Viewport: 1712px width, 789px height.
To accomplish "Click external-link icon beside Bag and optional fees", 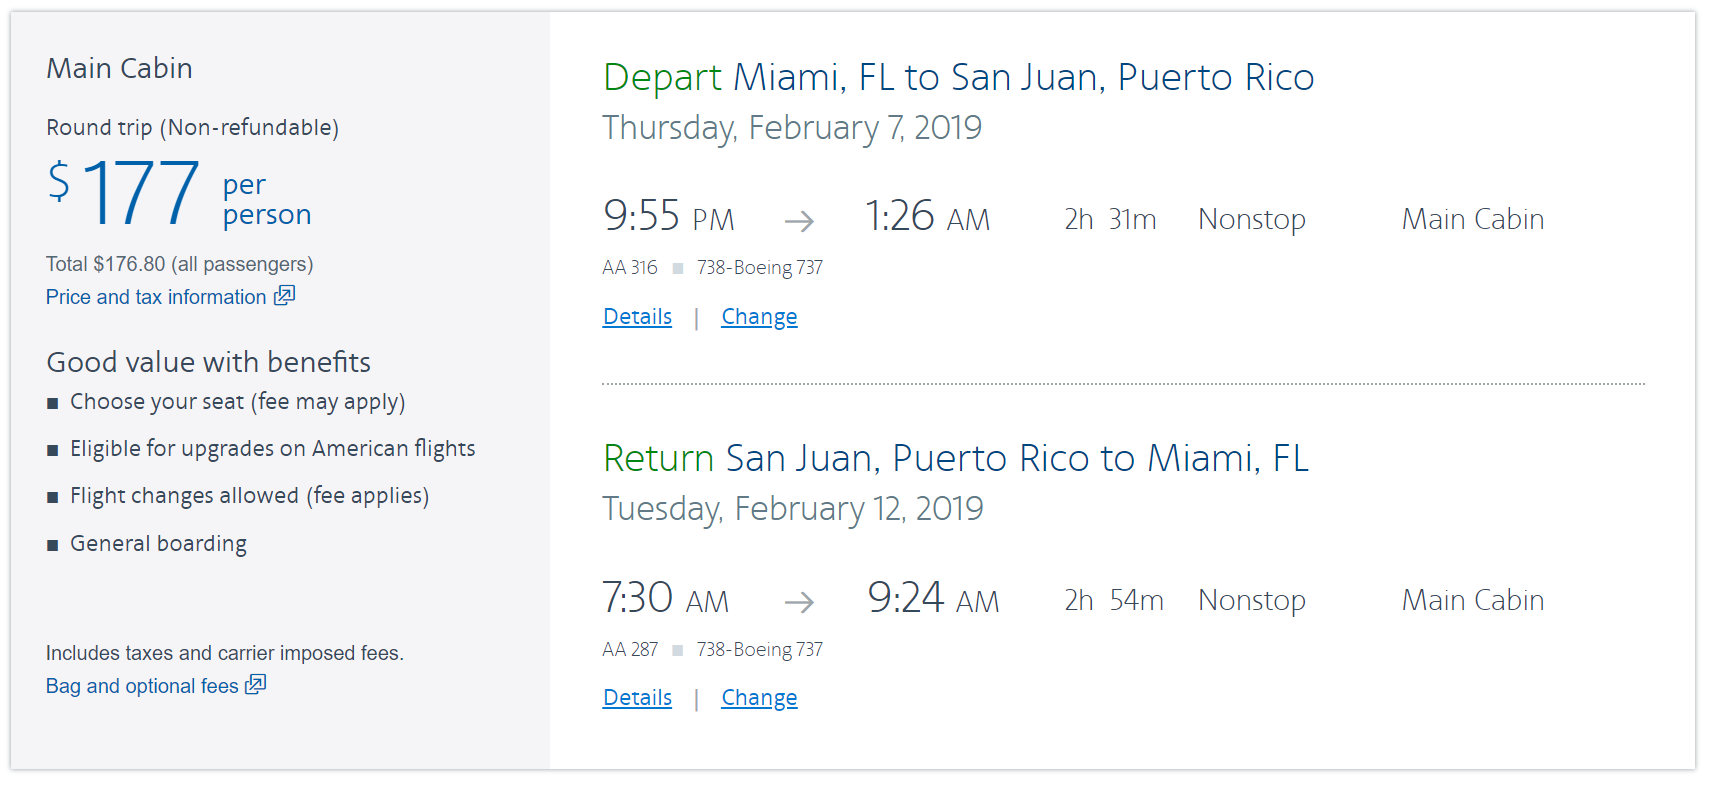I will click(256, 684).
